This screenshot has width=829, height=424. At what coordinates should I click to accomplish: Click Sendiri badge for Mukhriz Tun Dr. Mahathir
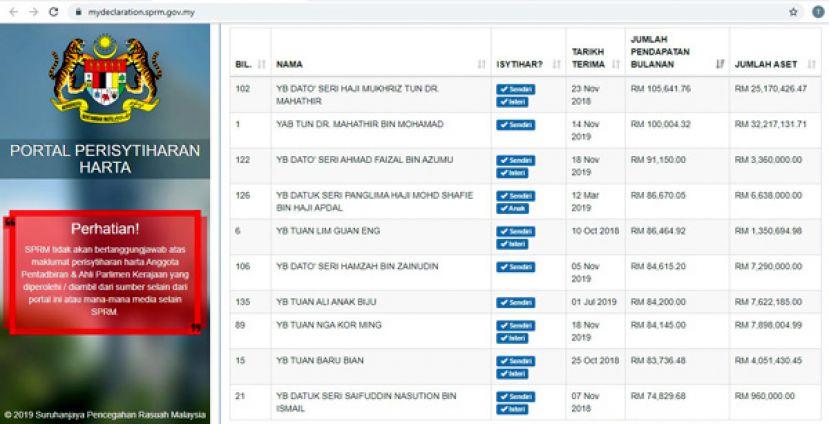[x=515, y=89]
